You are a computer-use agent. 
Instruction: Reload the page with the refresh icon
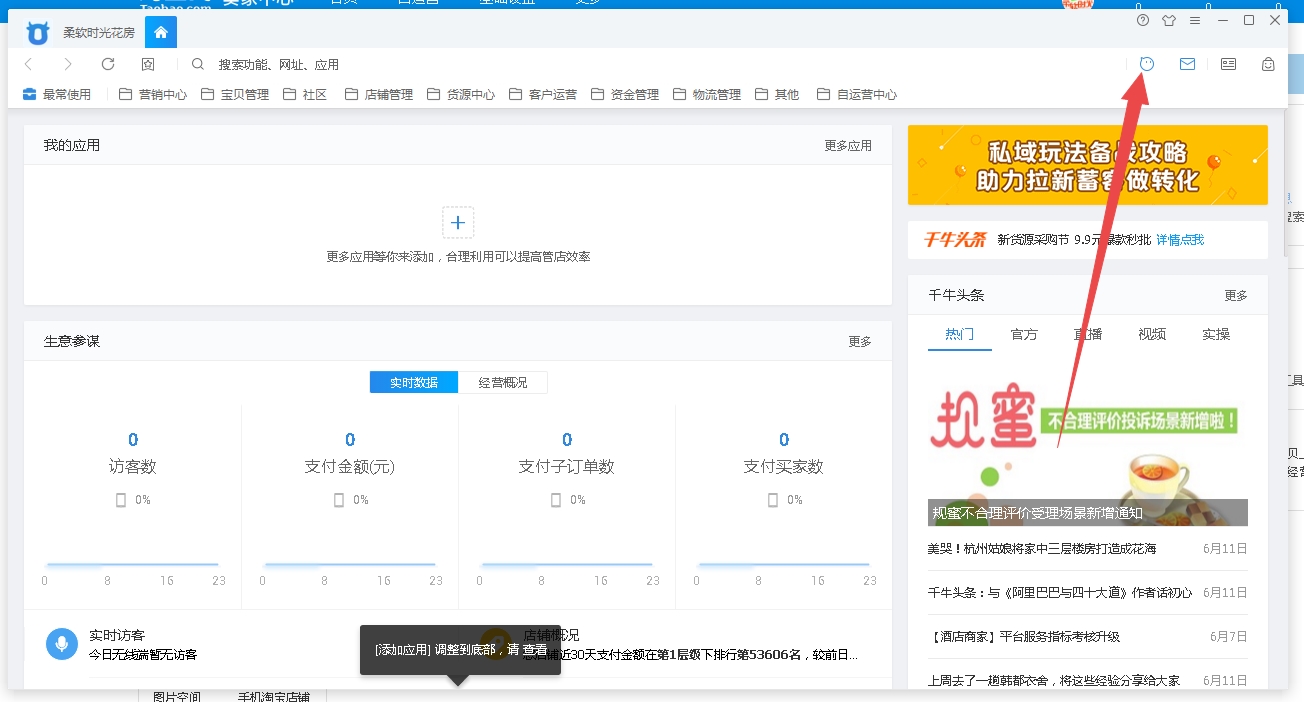(x=108, y=64)
